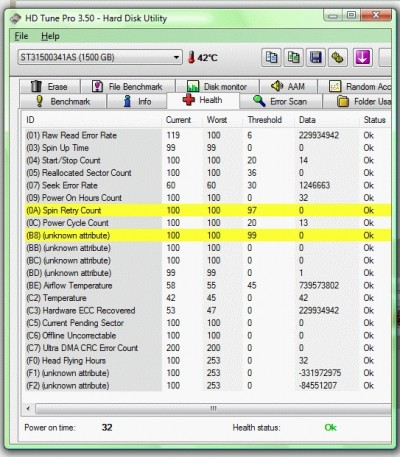400x457 pixels.
Task: Select the (BB) unknown attribute row
Action: pyautogui.click(x=207, y=248)
